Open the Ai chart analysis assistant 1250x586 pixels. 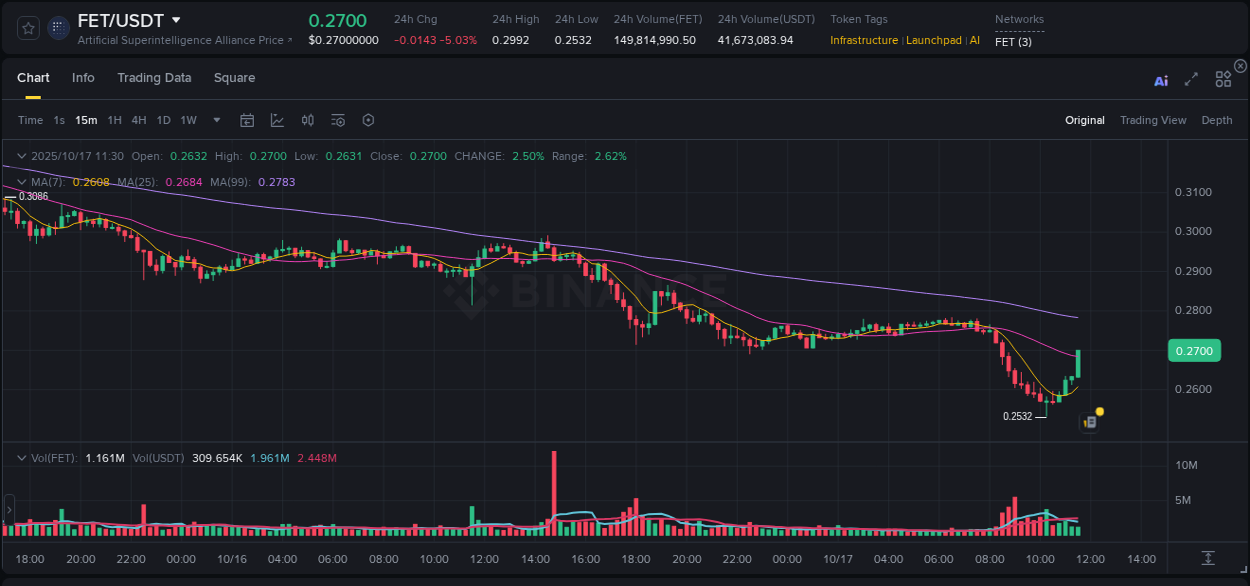tap(1160, 81)
